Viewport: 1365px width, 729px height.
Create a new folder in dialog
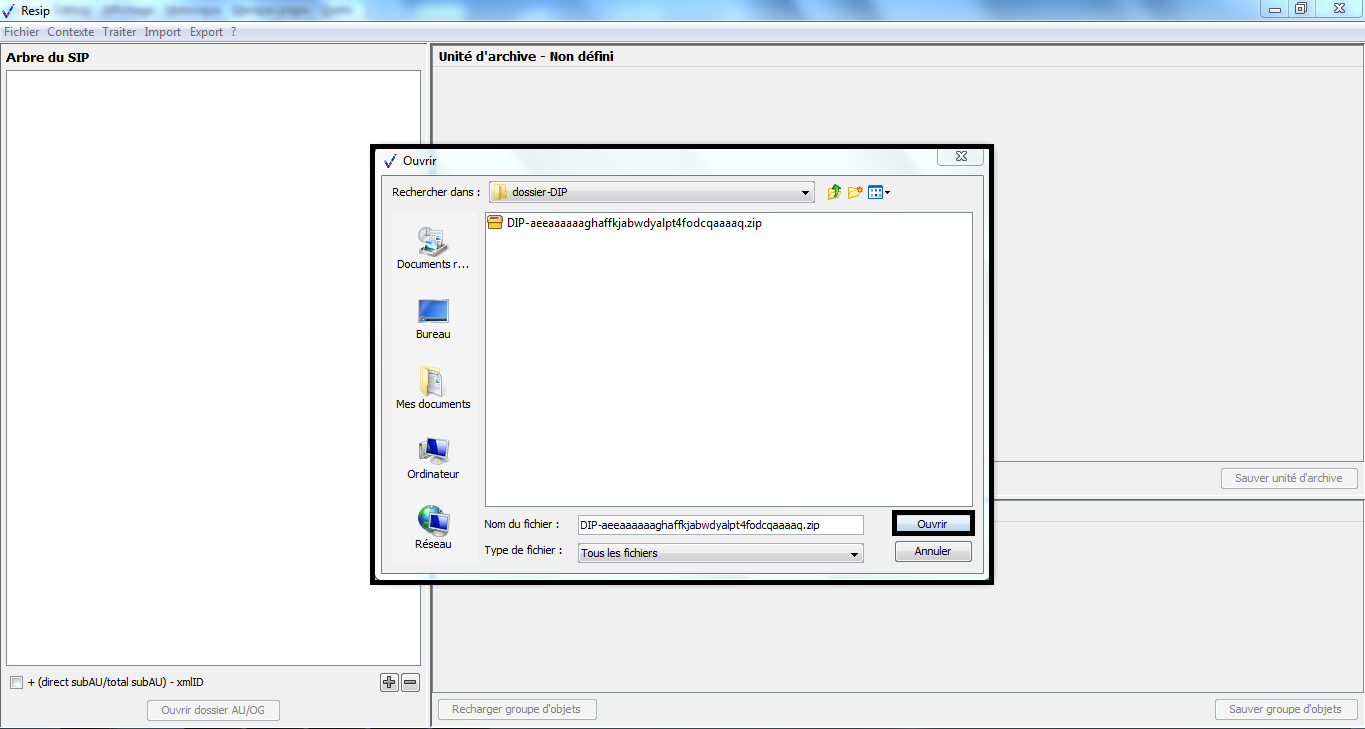click(855, 192)
